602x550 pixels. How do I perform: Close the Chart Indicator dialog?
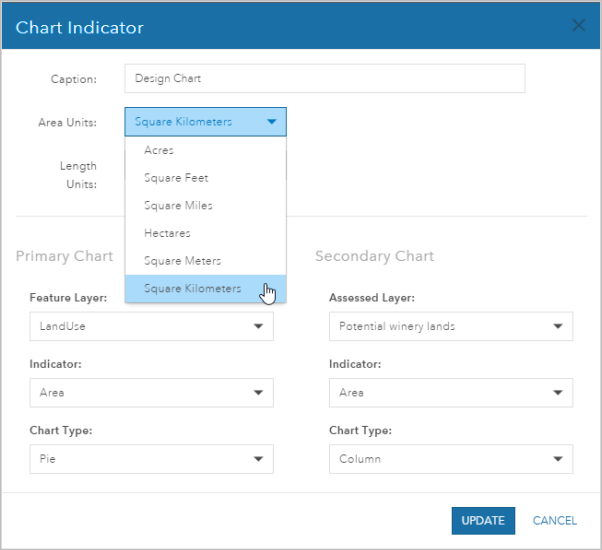coord(578,26)
